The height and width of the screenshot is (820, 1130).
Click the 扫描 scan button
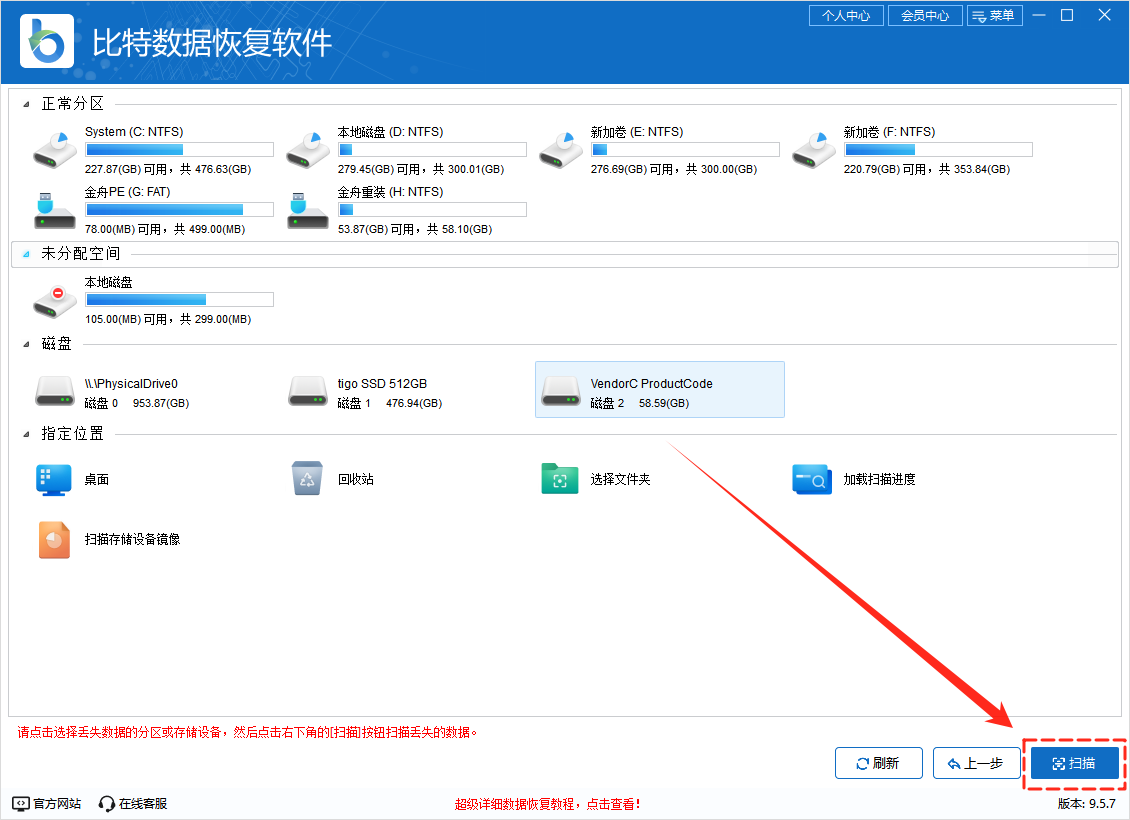(1074, 762)
